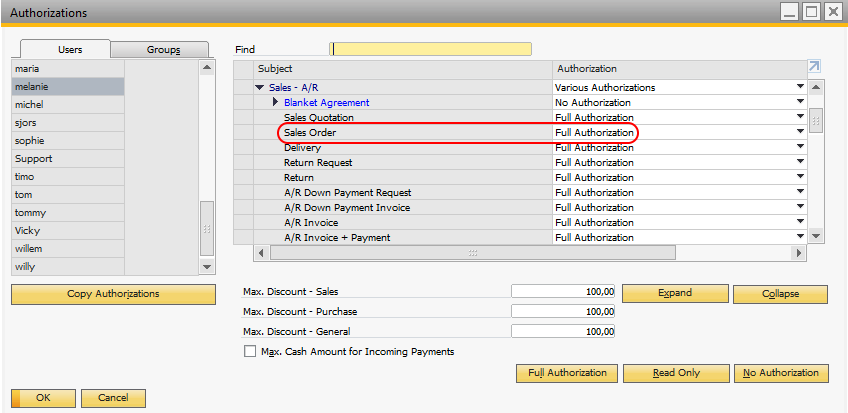Open the authorization dropdown for Sales Order
The image size is (848, 413).
(800, 132)
